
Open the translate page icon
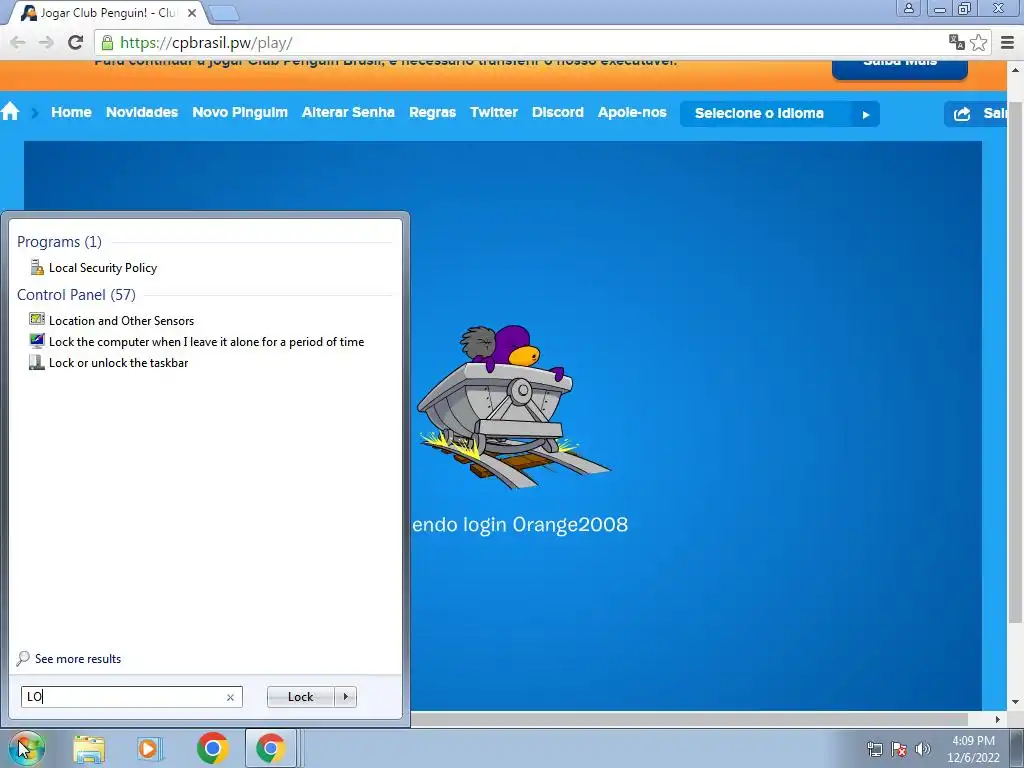tap(957, 42)
